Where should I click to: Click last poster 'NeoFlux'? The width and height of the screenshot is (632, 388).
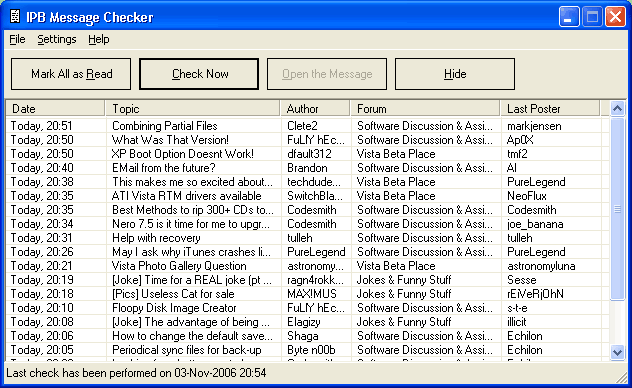(x=526, y=196)
